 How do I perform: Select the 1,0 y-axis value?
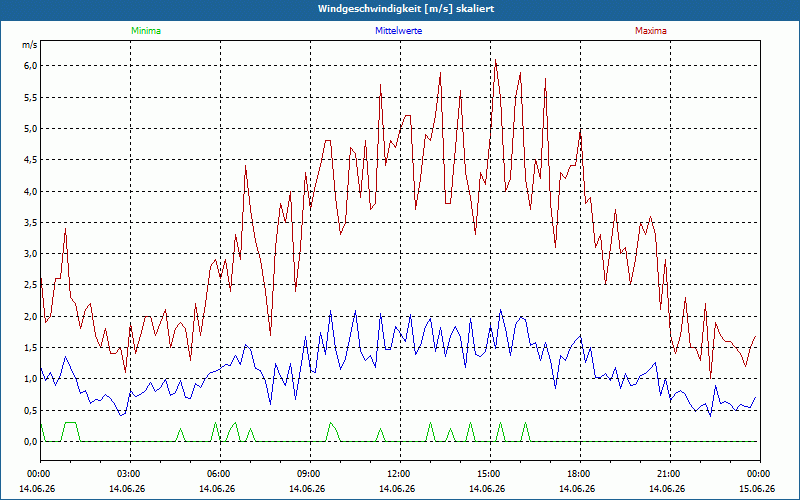31,379
